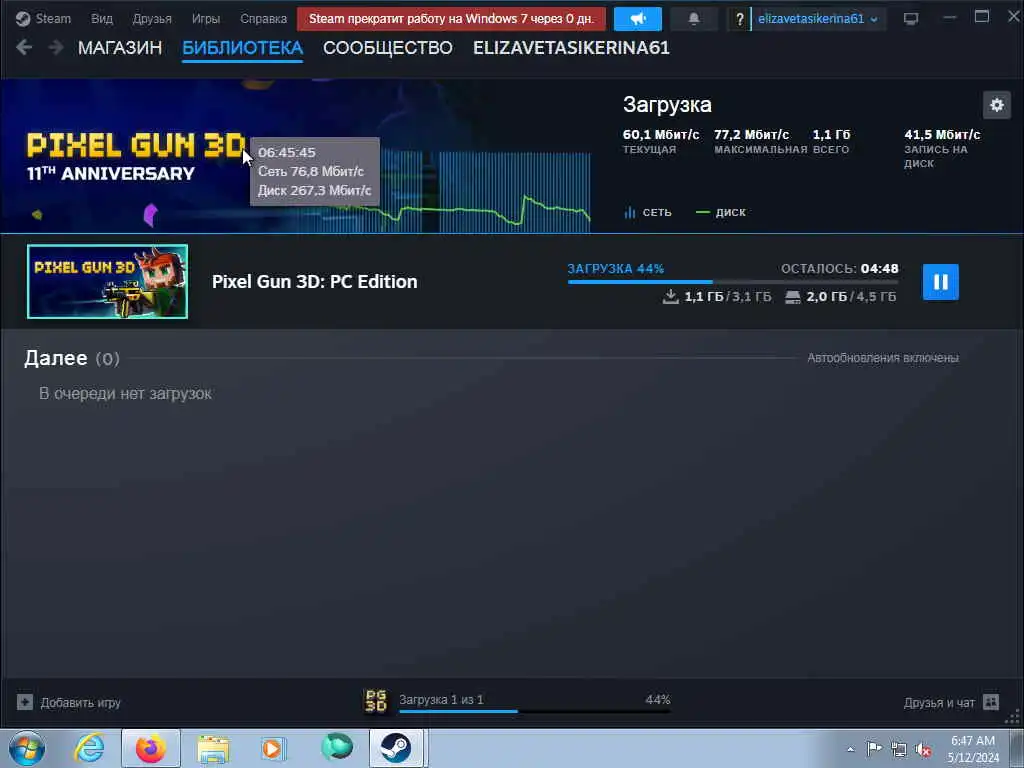The width and height of the screenshot is (1024, 768).
Task: Click the Steam taskbar icon
Action: 396,748
